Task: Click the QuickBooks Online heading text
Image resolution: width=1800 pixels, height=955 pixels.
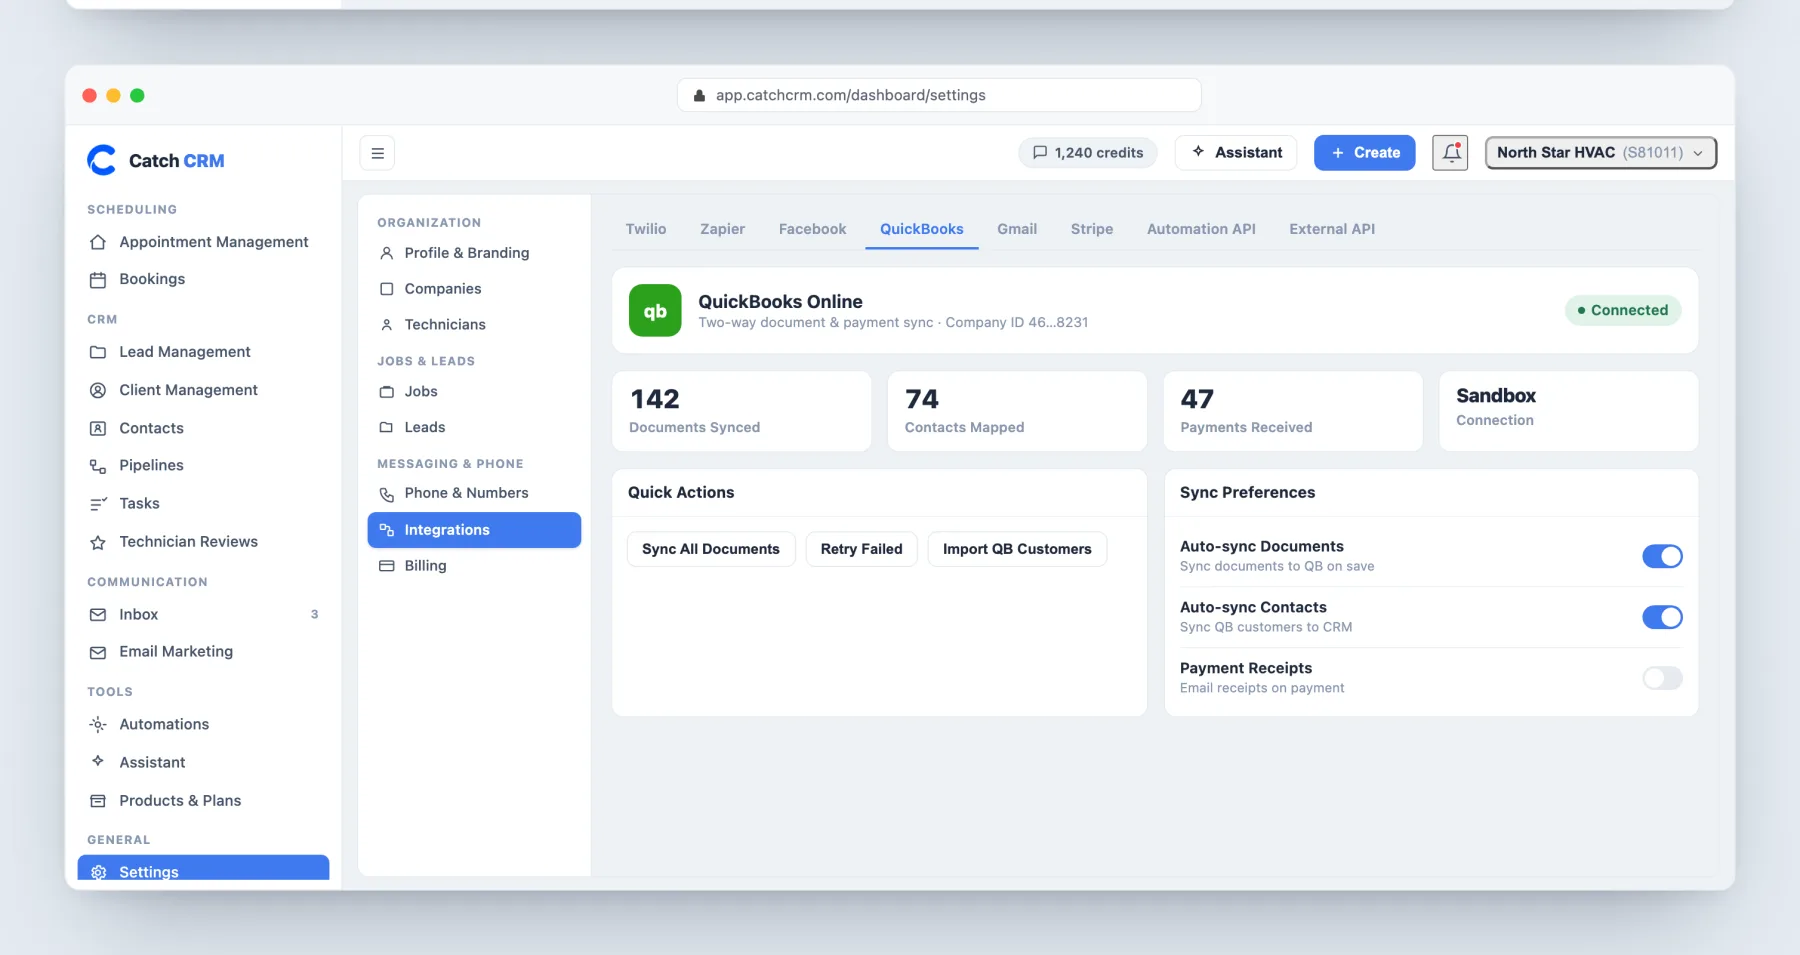Action: click(x=780, y=301)
